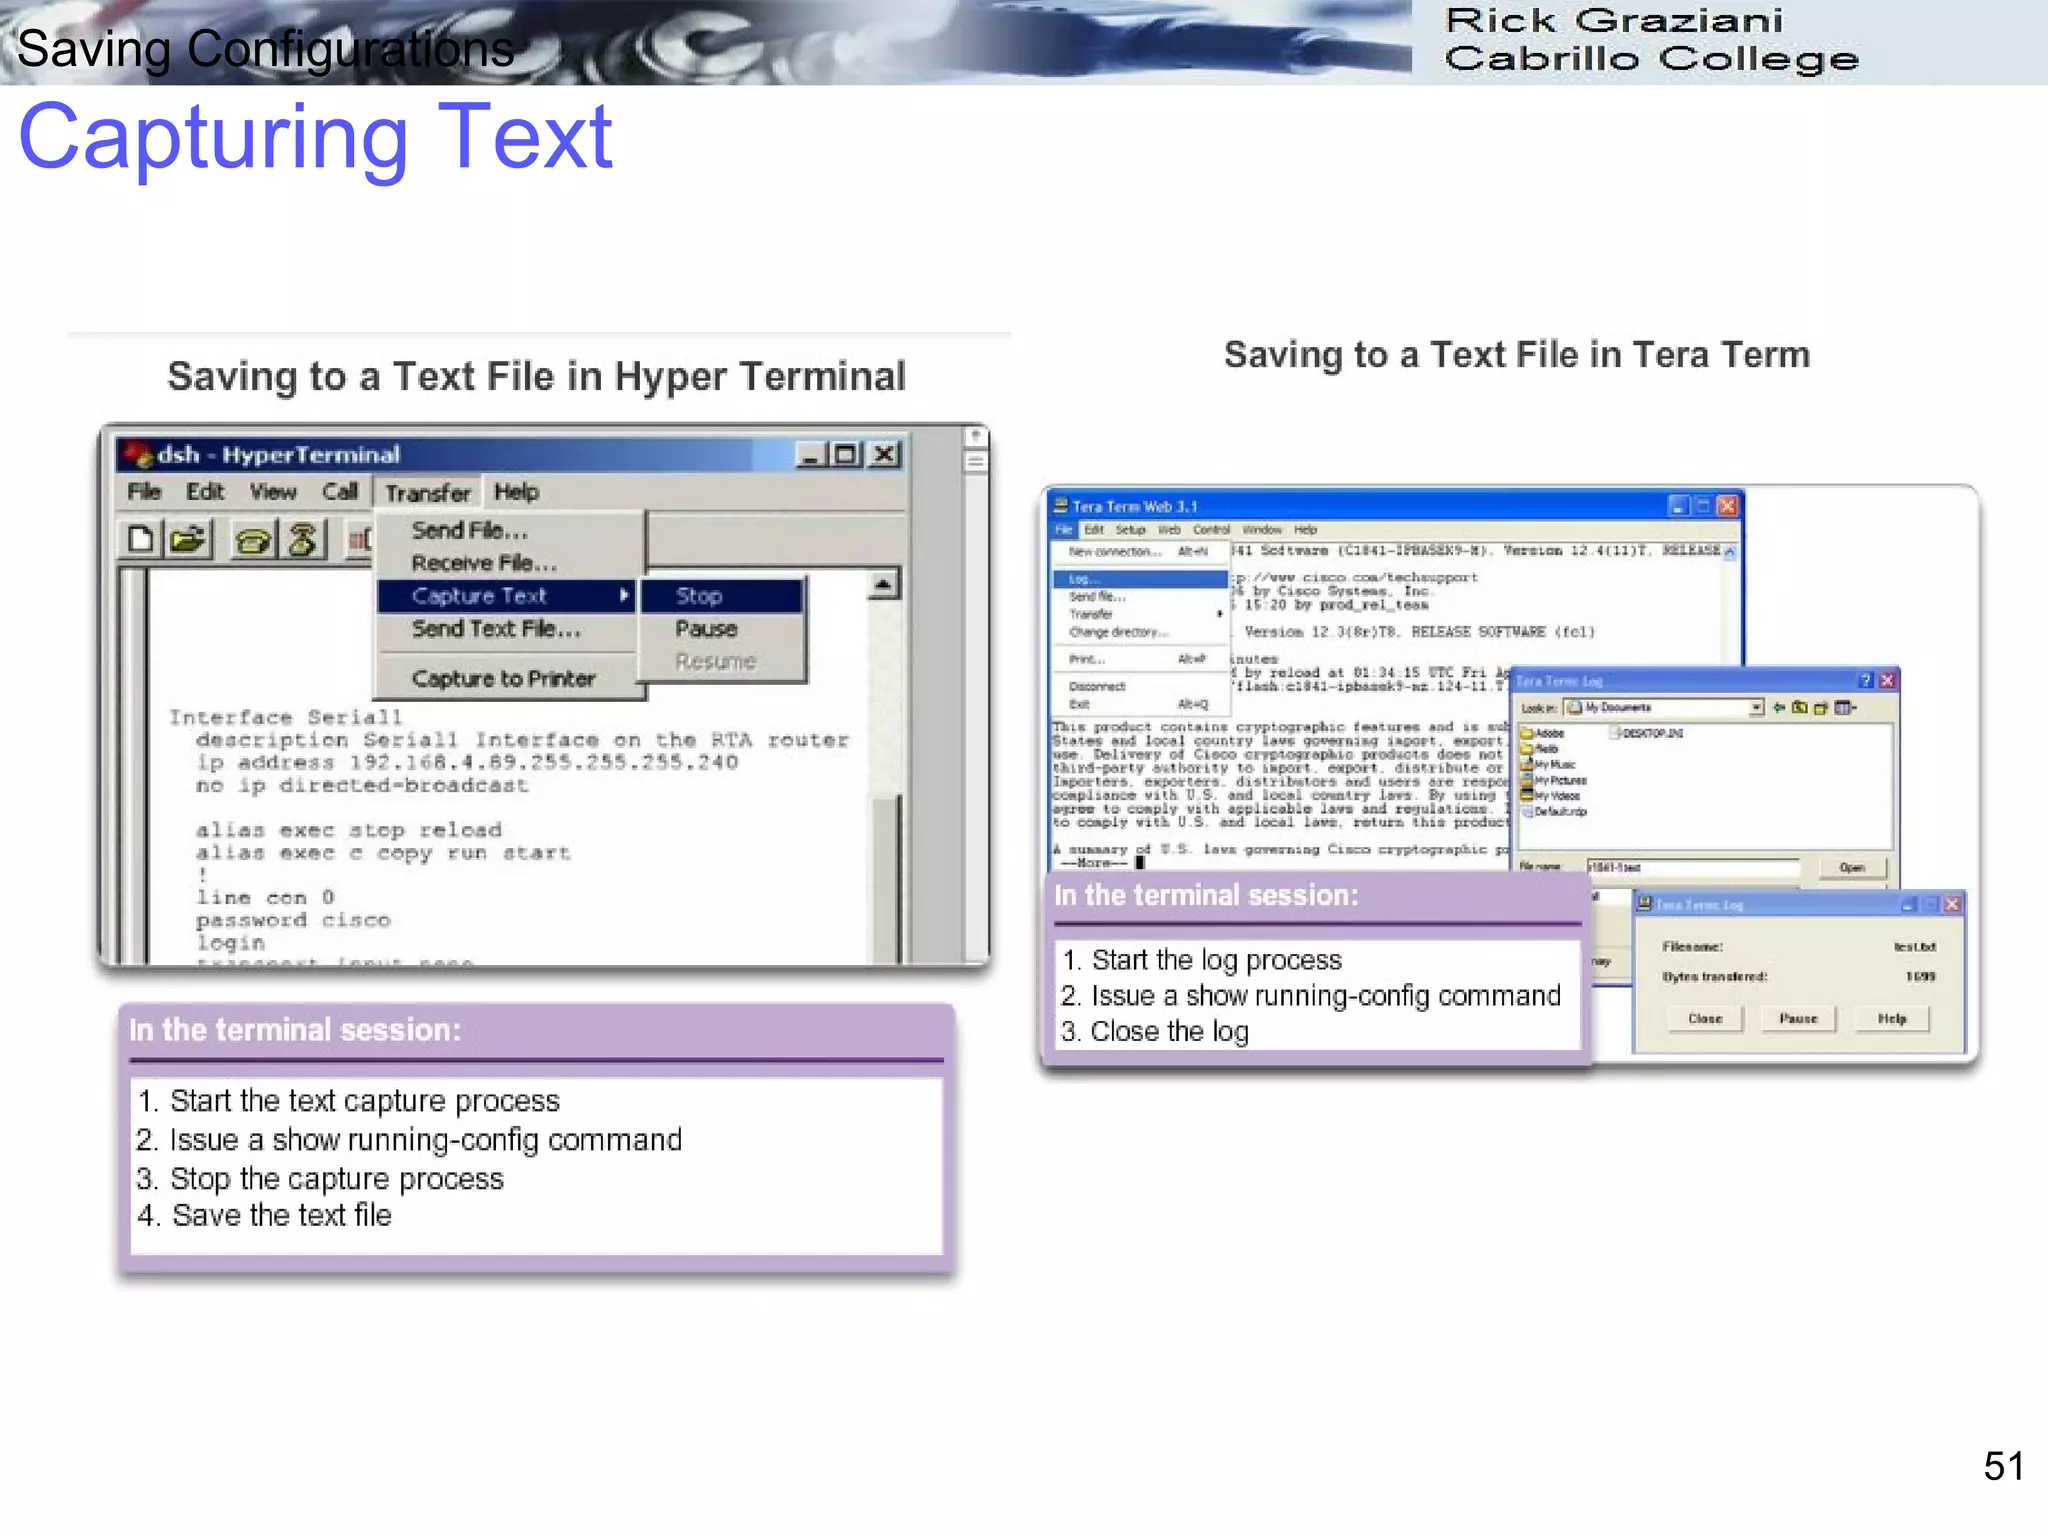Choose Disconnect in Tera Term File menu

coord(1139,687)
